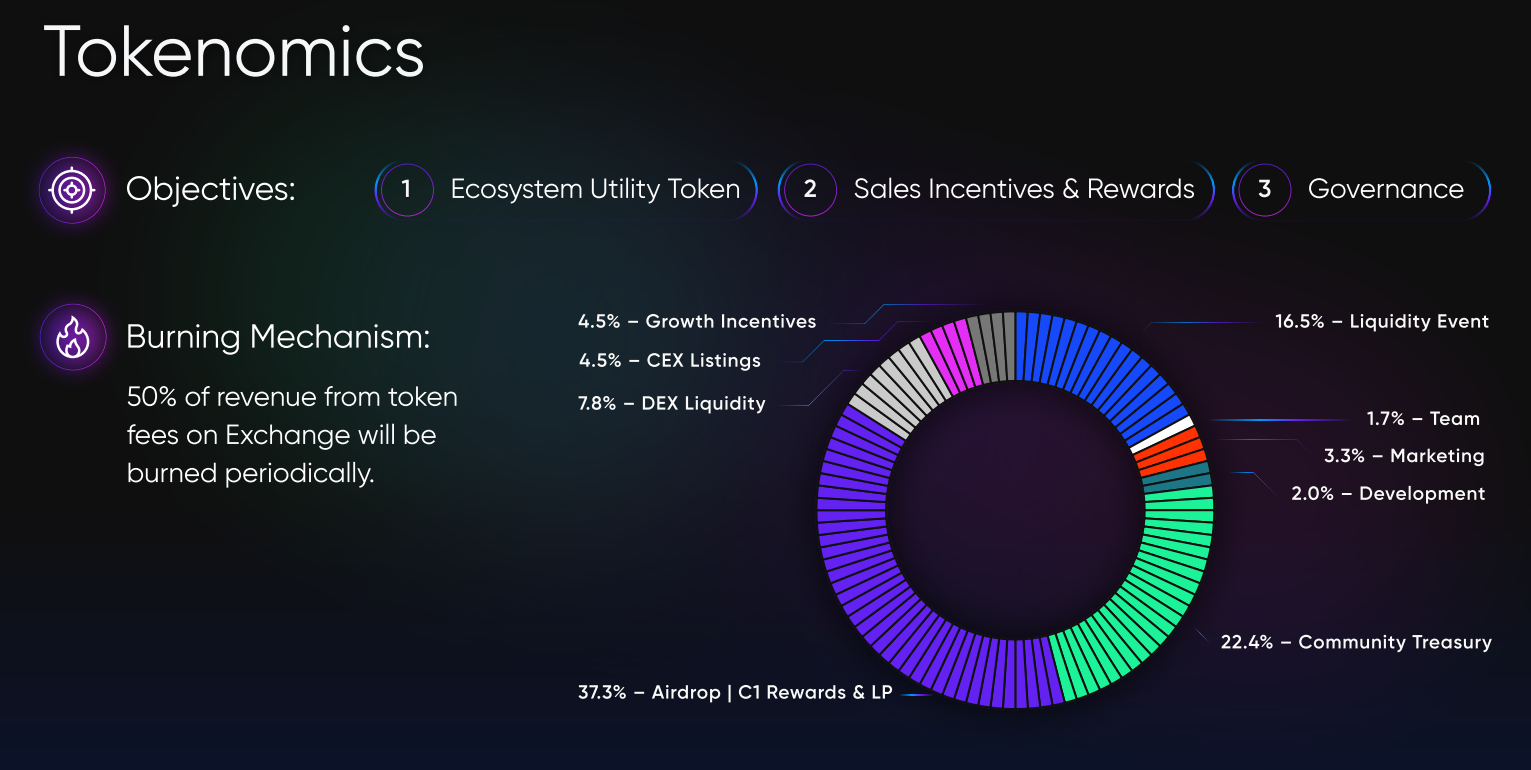The image size is (1531, 770).
Task: Click the Objectives target icon
Action: [72, 190]
